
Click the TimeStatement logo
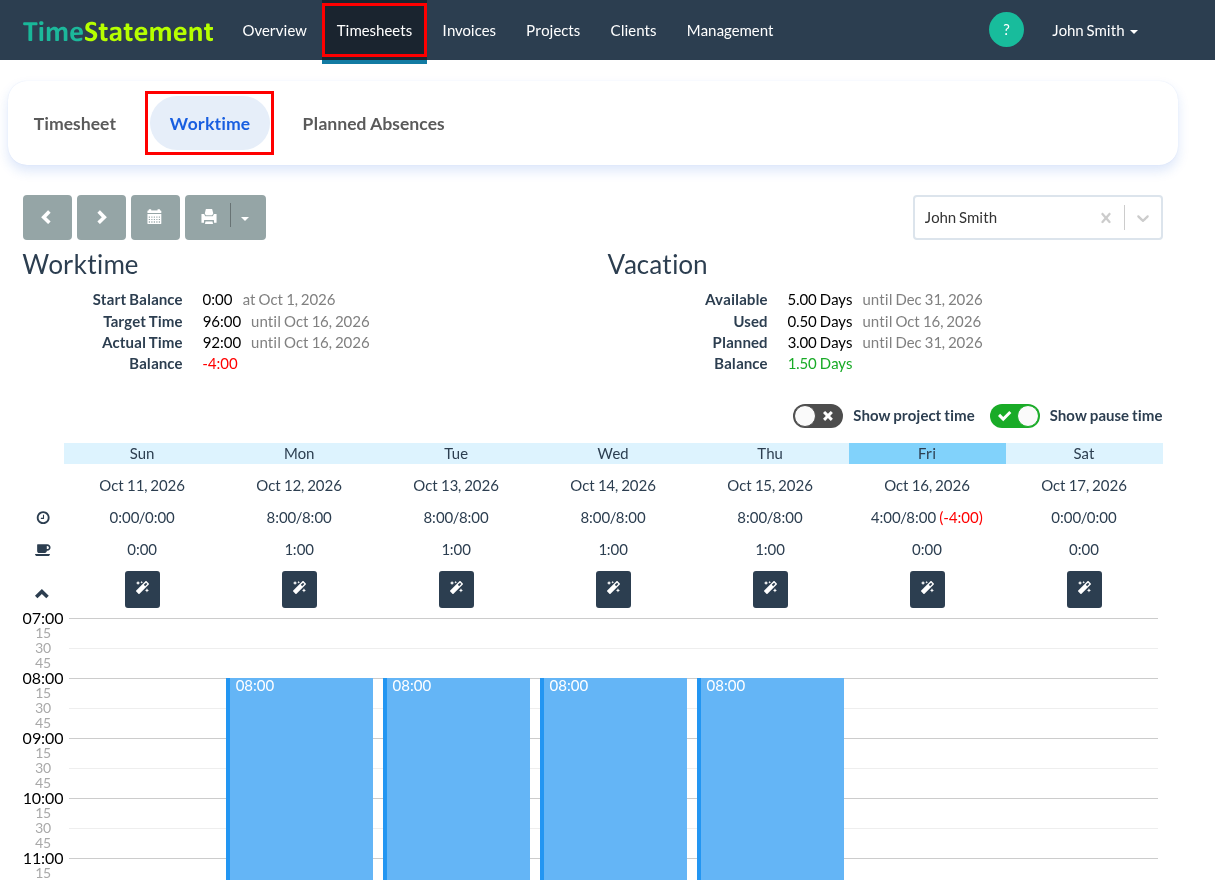118,31
